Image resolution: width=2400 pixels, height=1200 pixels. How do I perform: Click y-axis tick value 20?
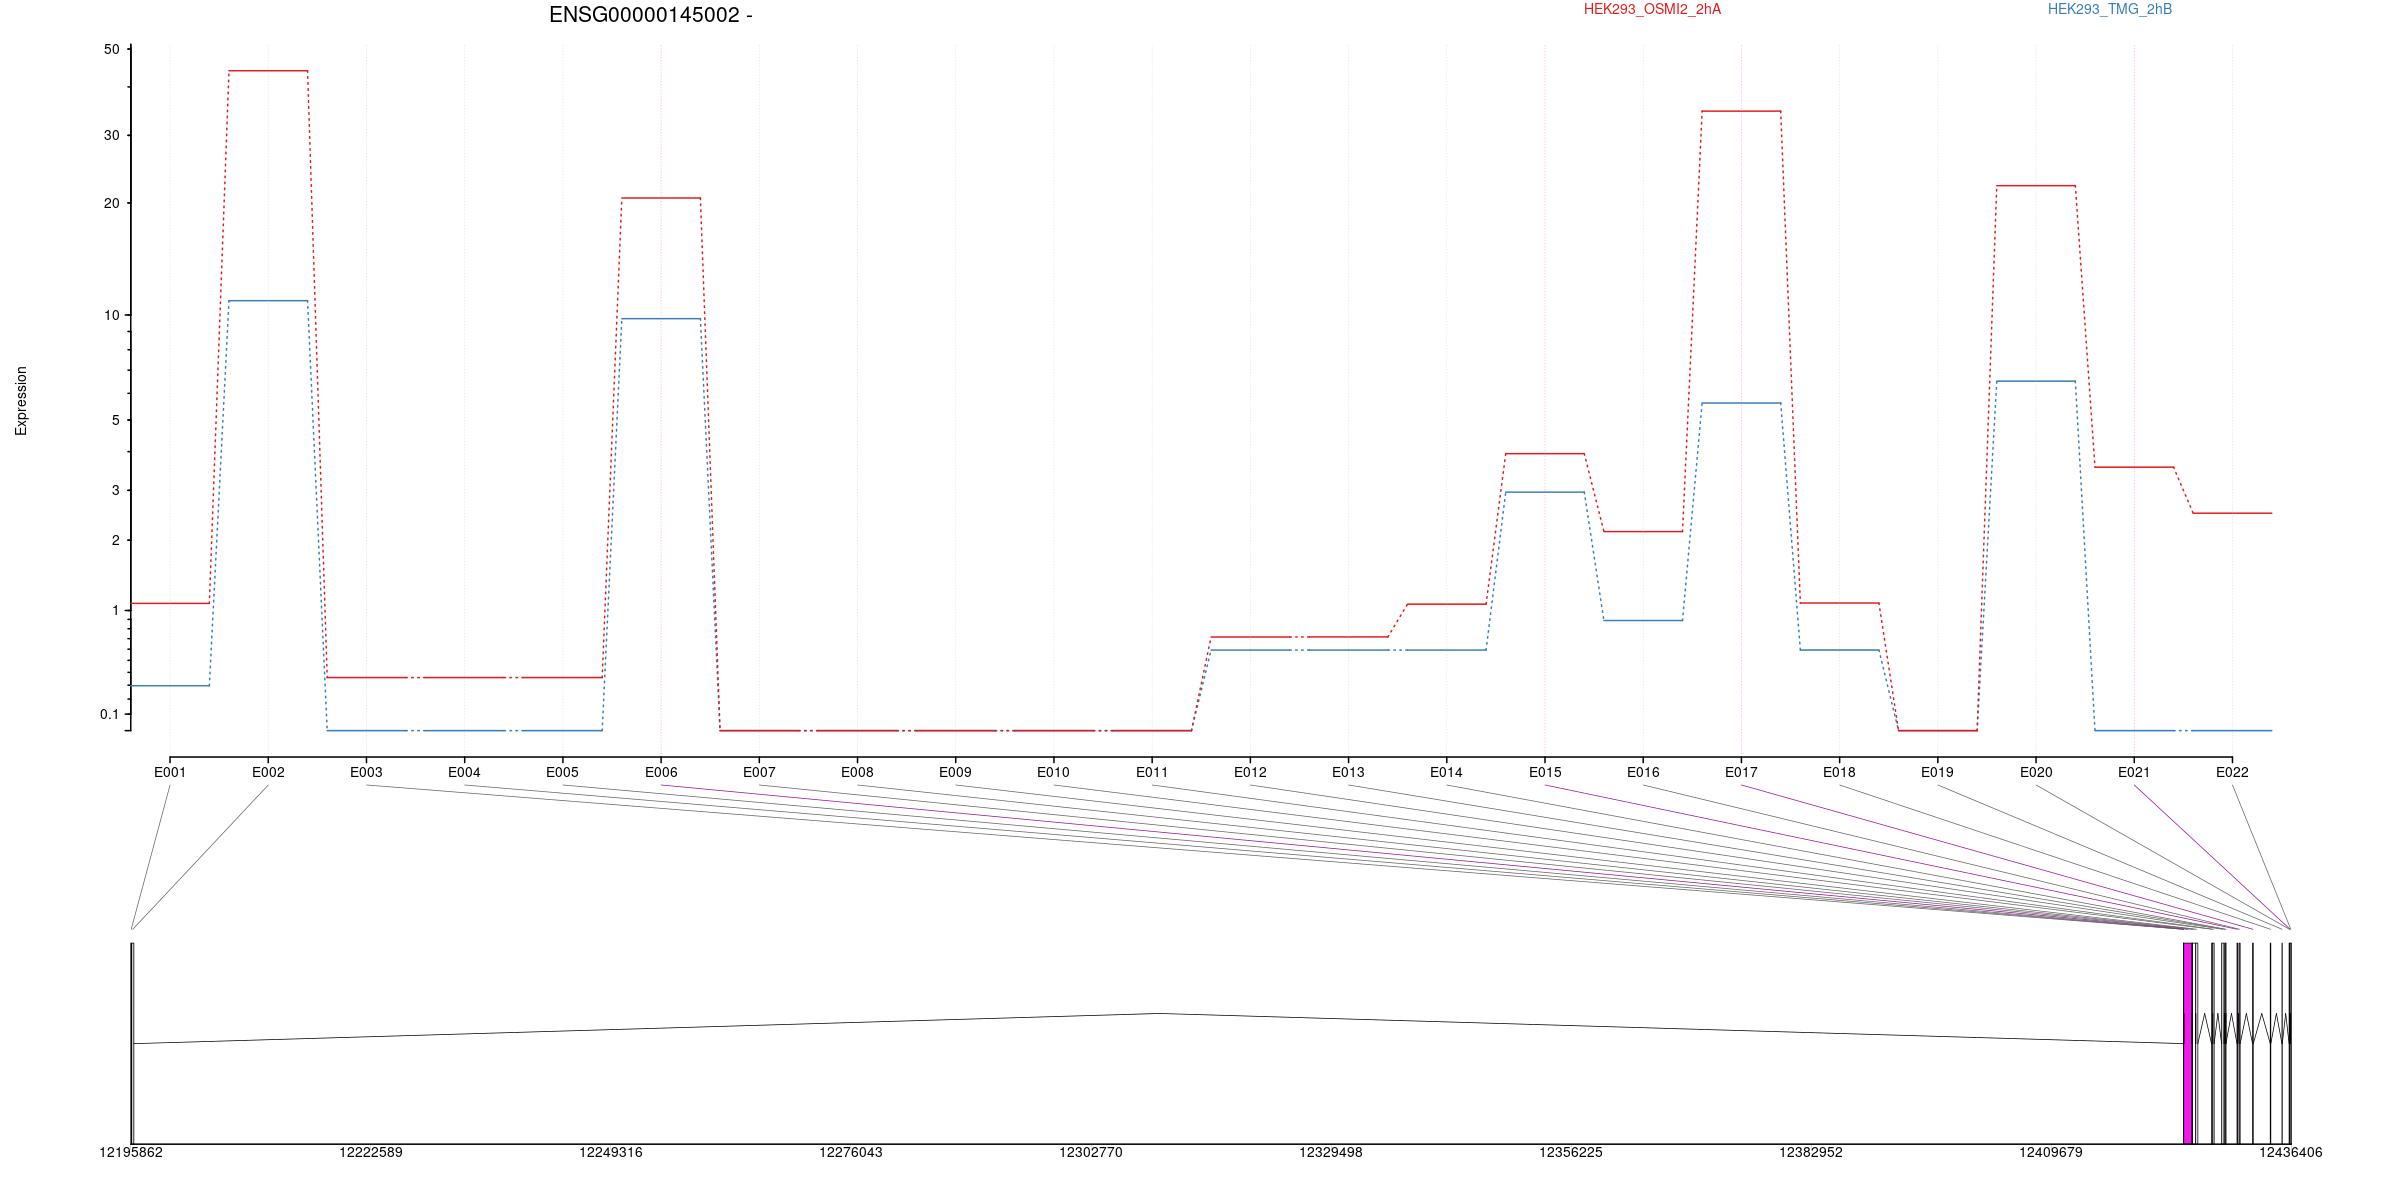point(111,203)
